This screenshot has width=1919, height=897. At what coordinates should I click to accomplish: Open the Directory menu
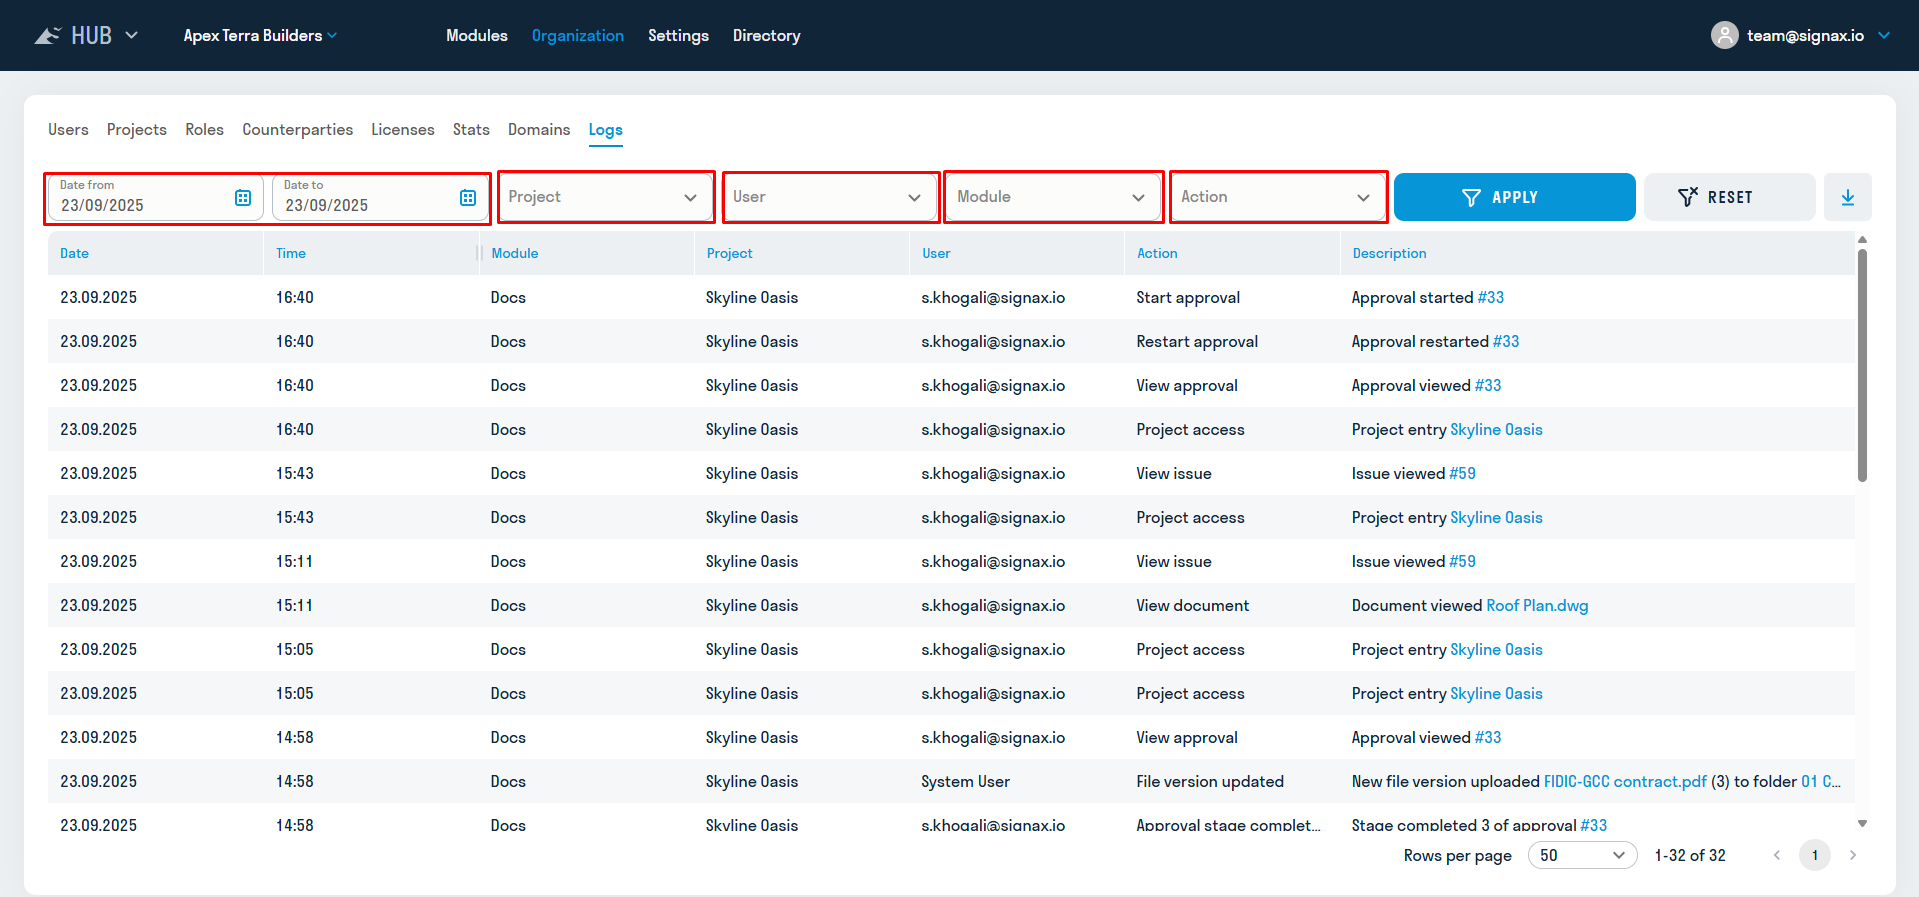[x=767, y=35]
